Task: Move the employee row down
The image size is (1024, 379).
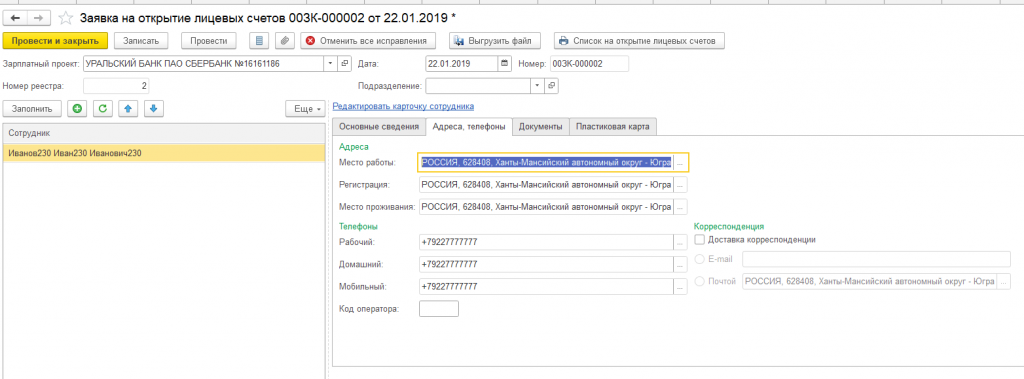Action: [x=153, y=109]
